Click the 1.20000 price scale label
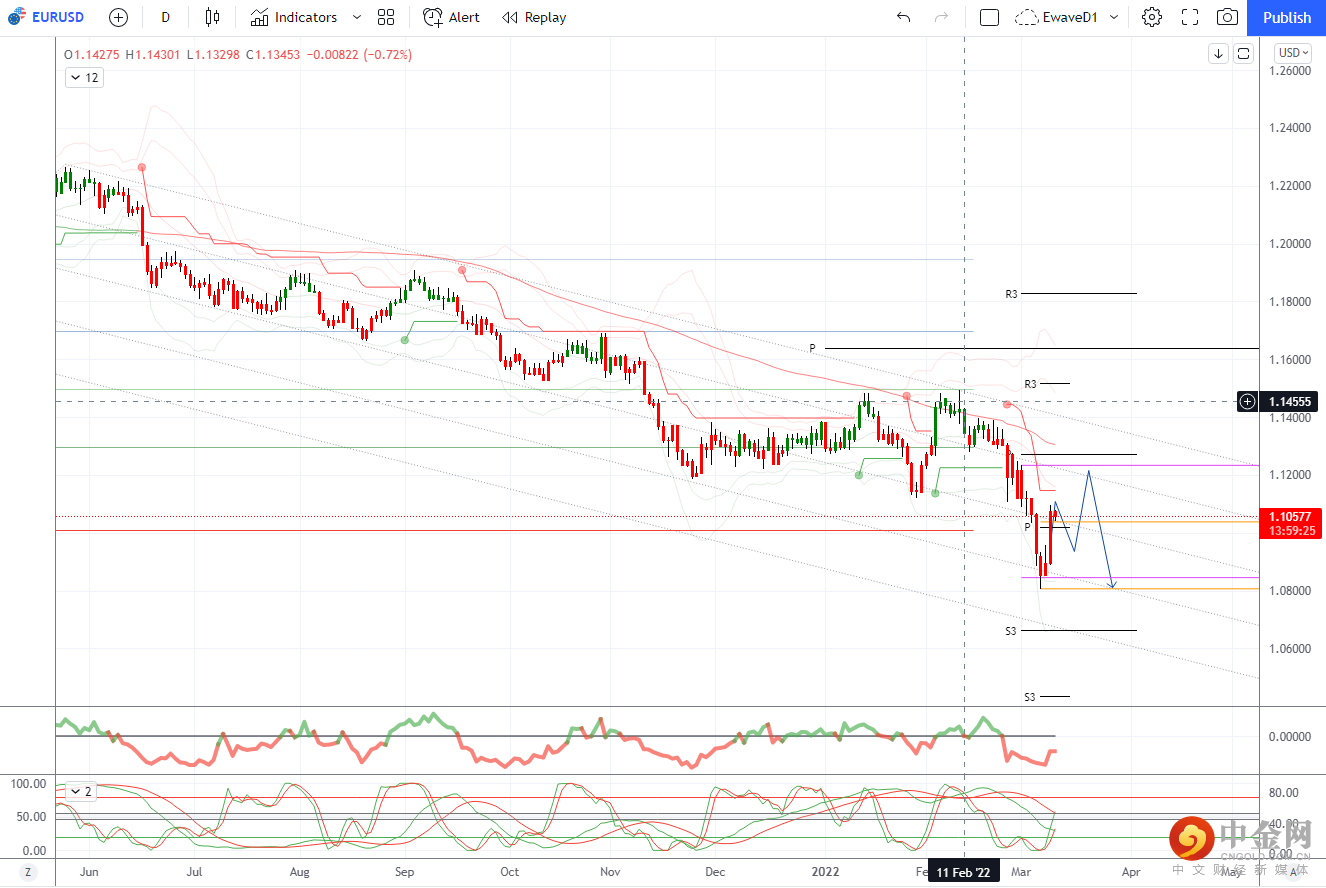The height and width of the screenshot is (888, 1326). [x=1290, y=244]
